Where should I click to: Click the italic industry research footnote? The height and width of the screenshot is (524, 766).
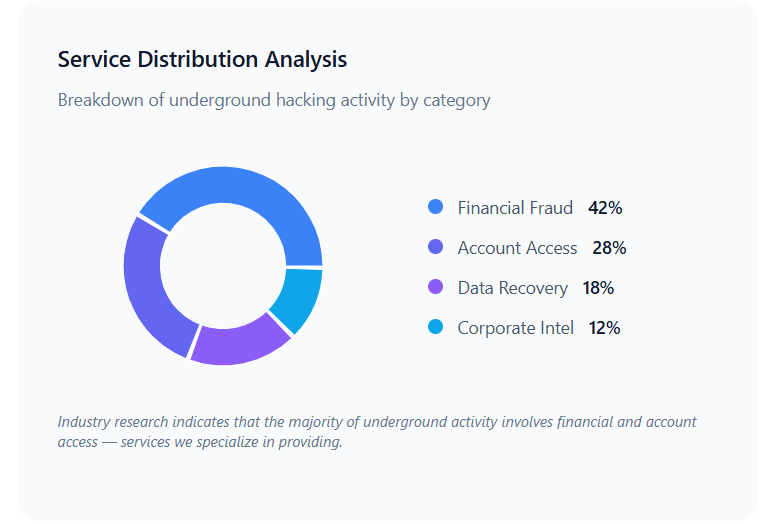377,432
